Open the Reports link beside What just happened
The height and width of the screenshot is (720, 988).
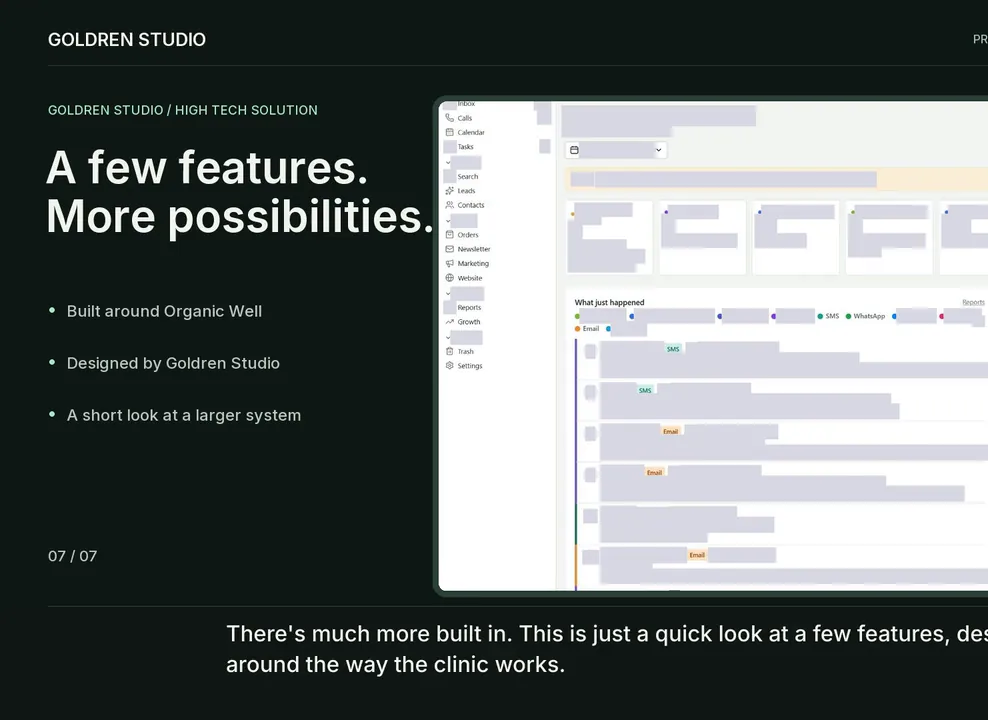coord(973,302)
